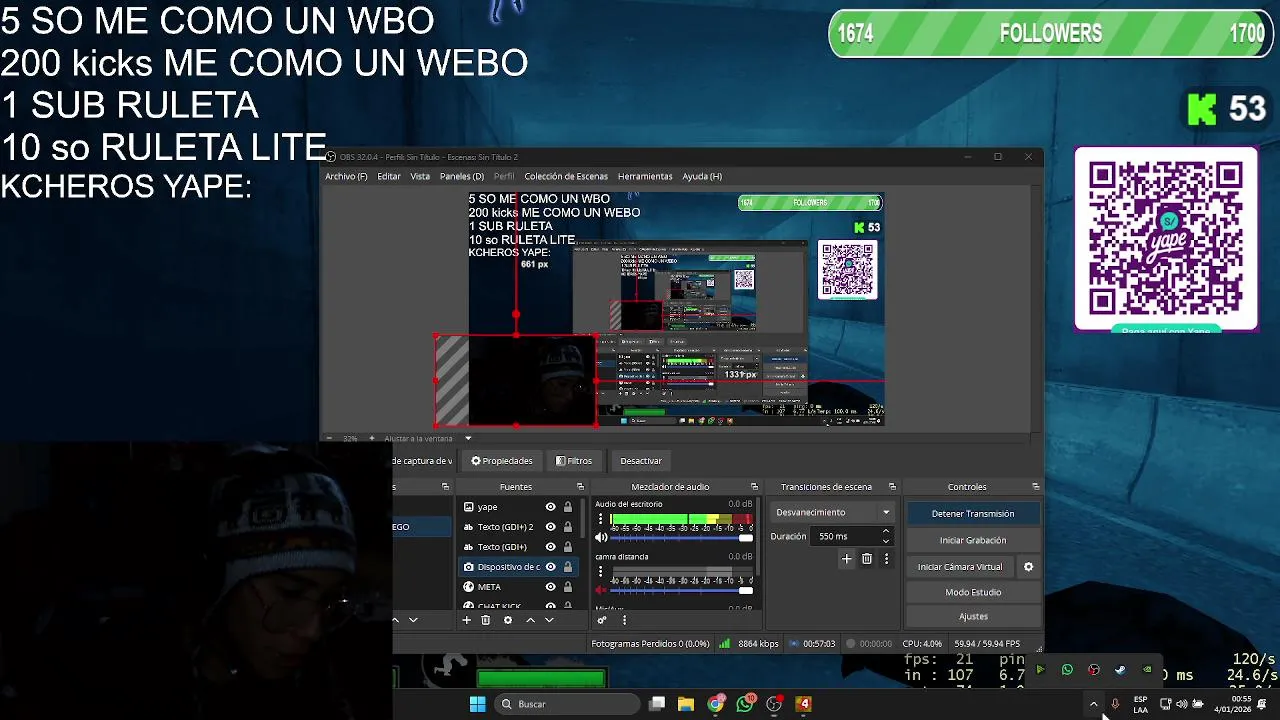Image resolution: width=1280 pixels, height=720 pixels.
Task: Open WhatsApp from the taskbar
Action: [745, 704]
